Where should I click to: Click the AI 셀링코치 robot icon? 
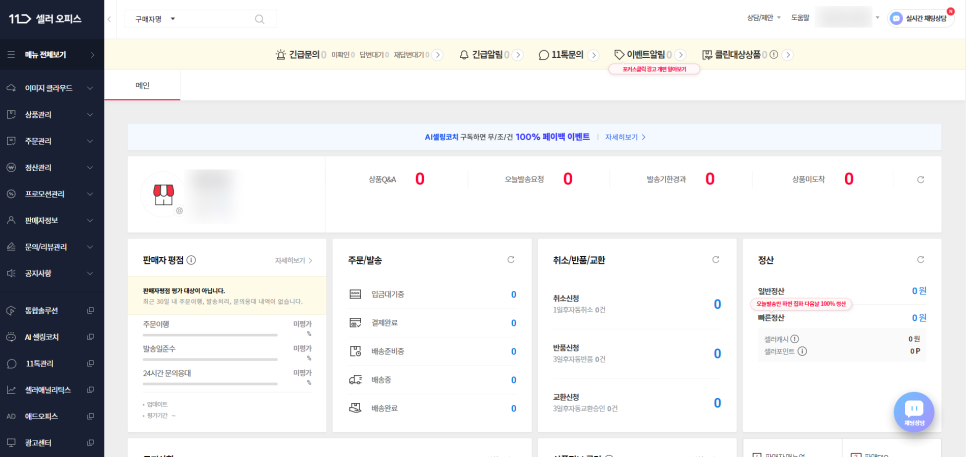click(x=10, y=337)
